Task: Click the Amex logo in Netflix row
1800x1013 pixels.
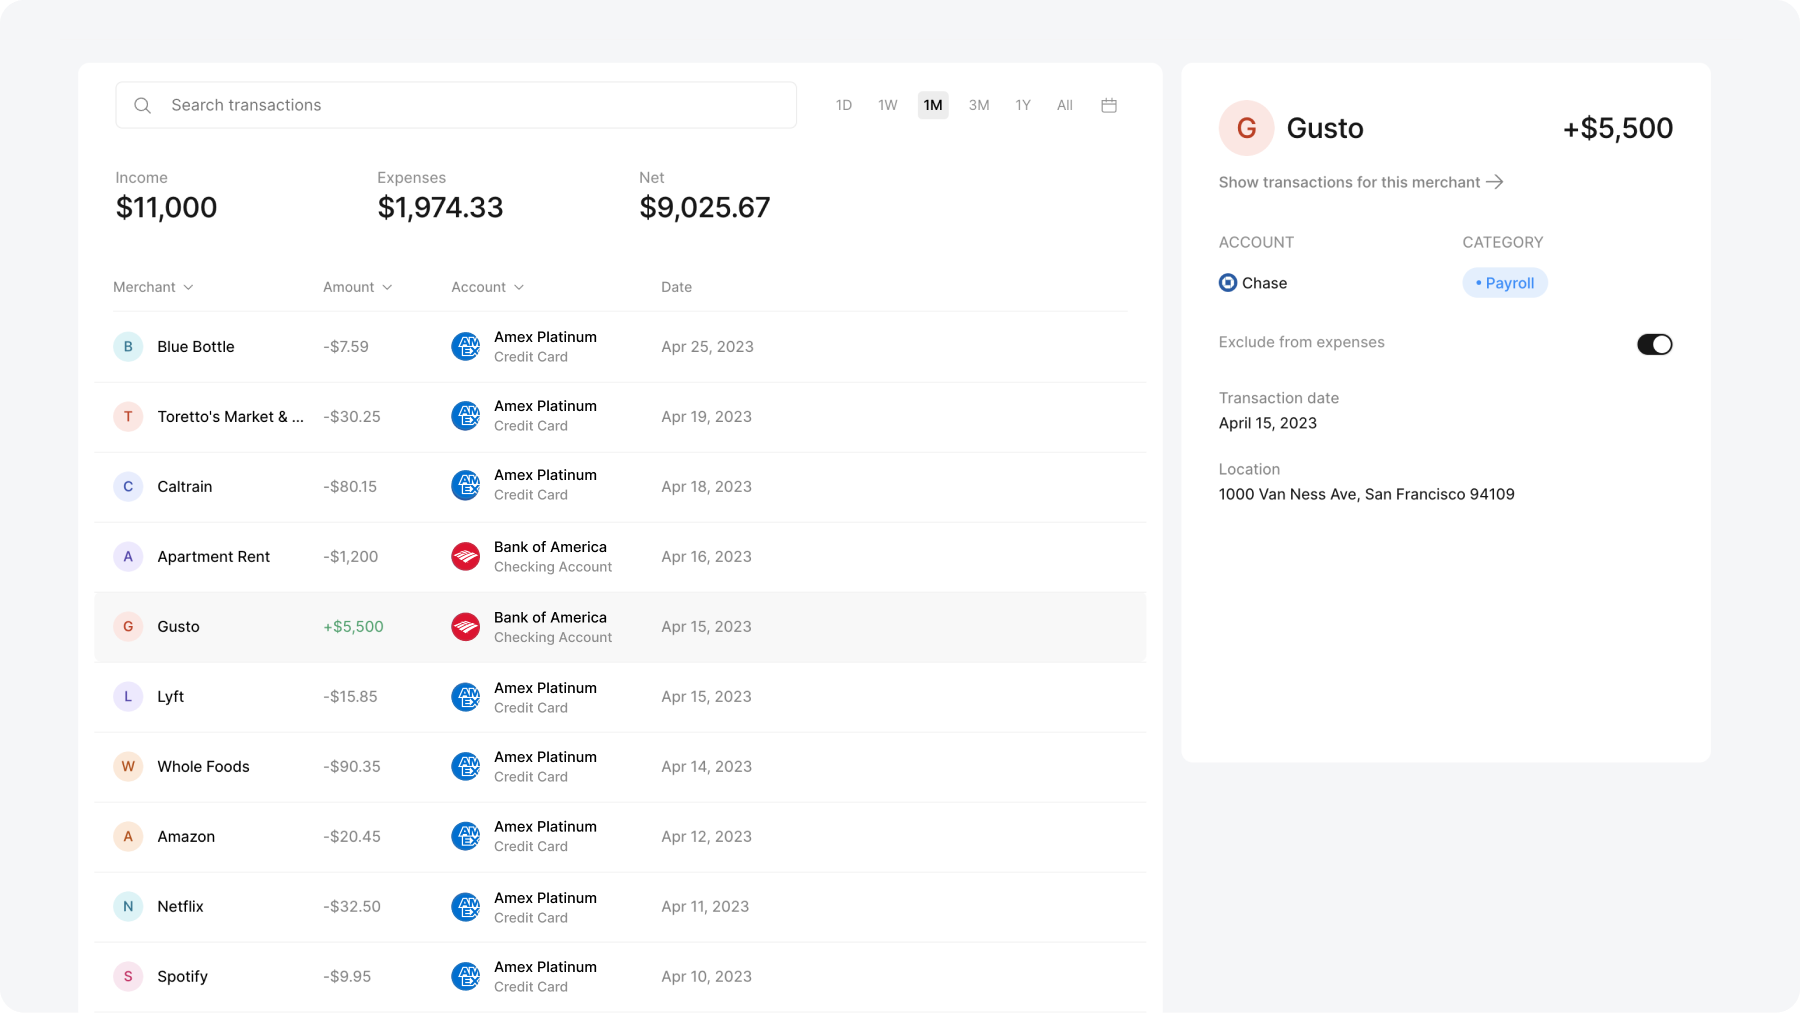Action: pos(466,907)
